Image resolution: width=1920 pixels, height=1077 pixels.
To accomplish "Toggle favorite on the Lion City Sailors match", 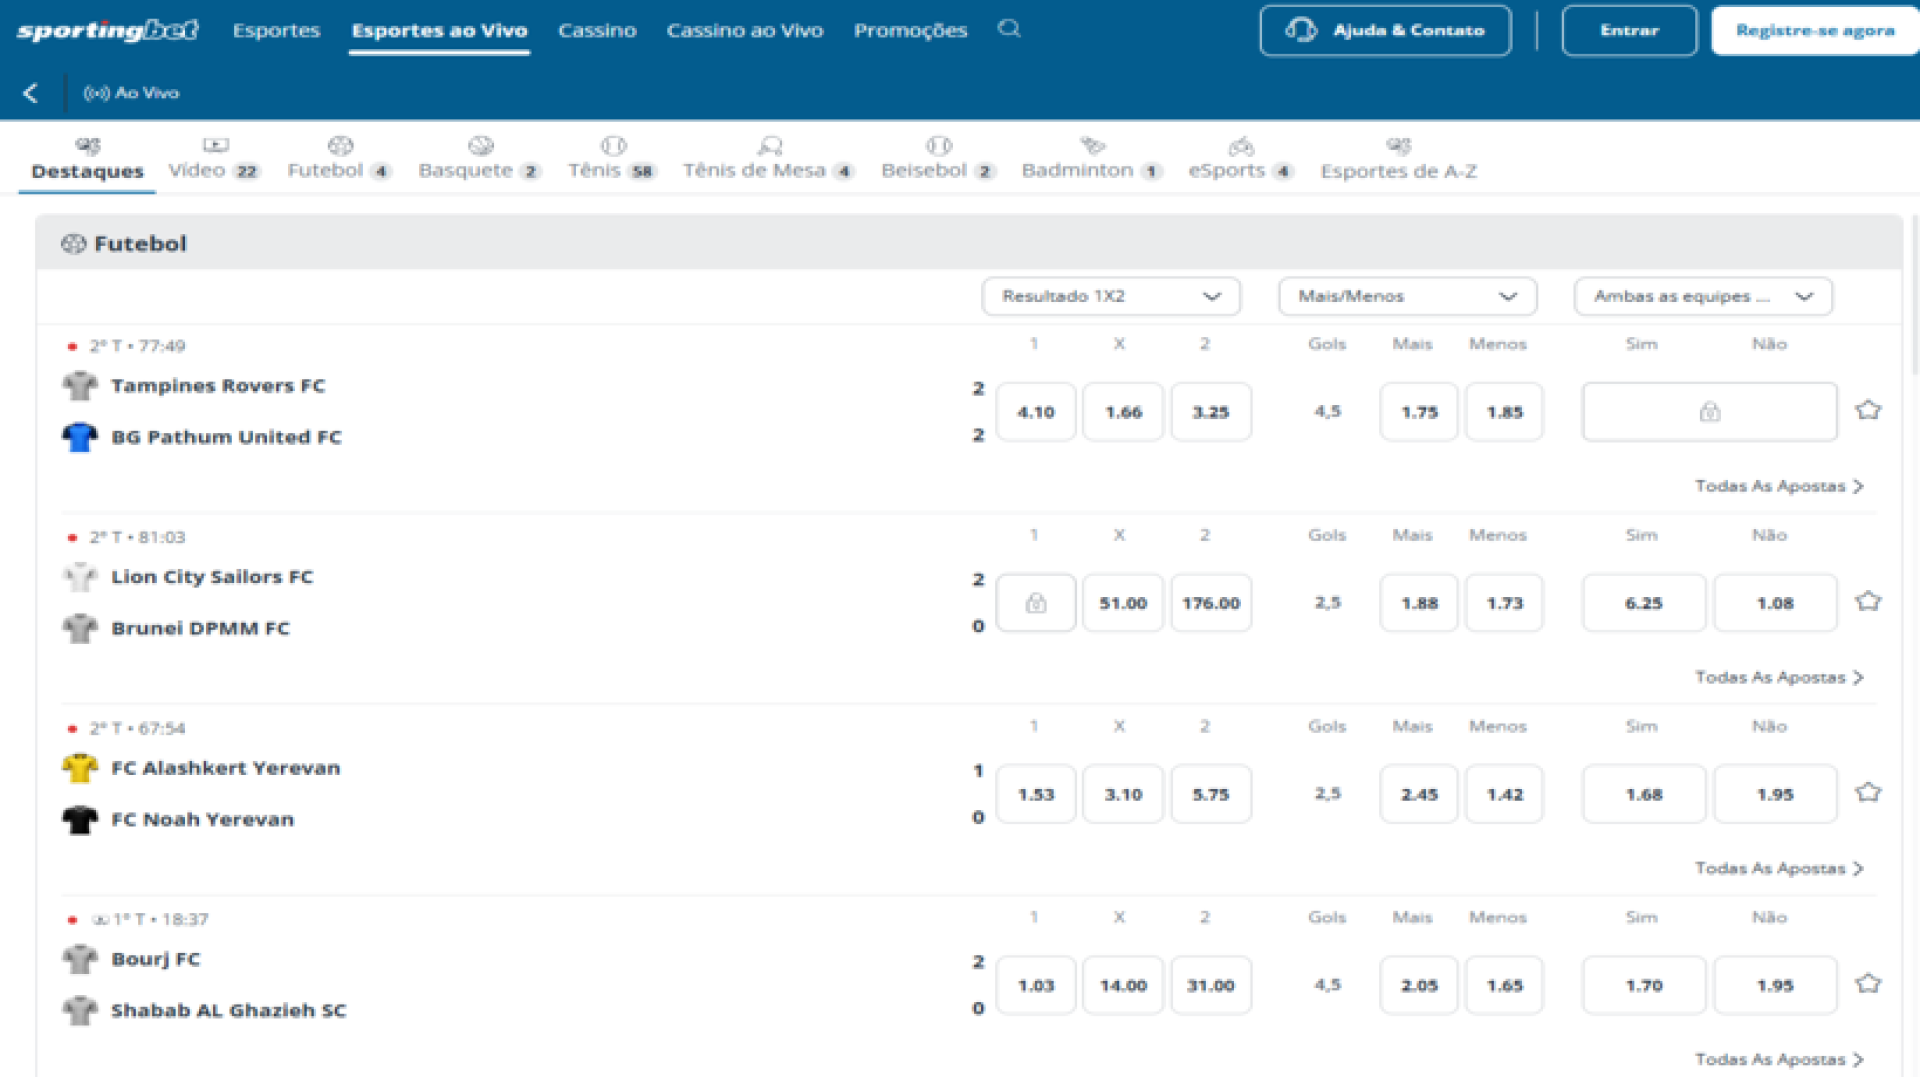I will click(x=1868, y=601).
